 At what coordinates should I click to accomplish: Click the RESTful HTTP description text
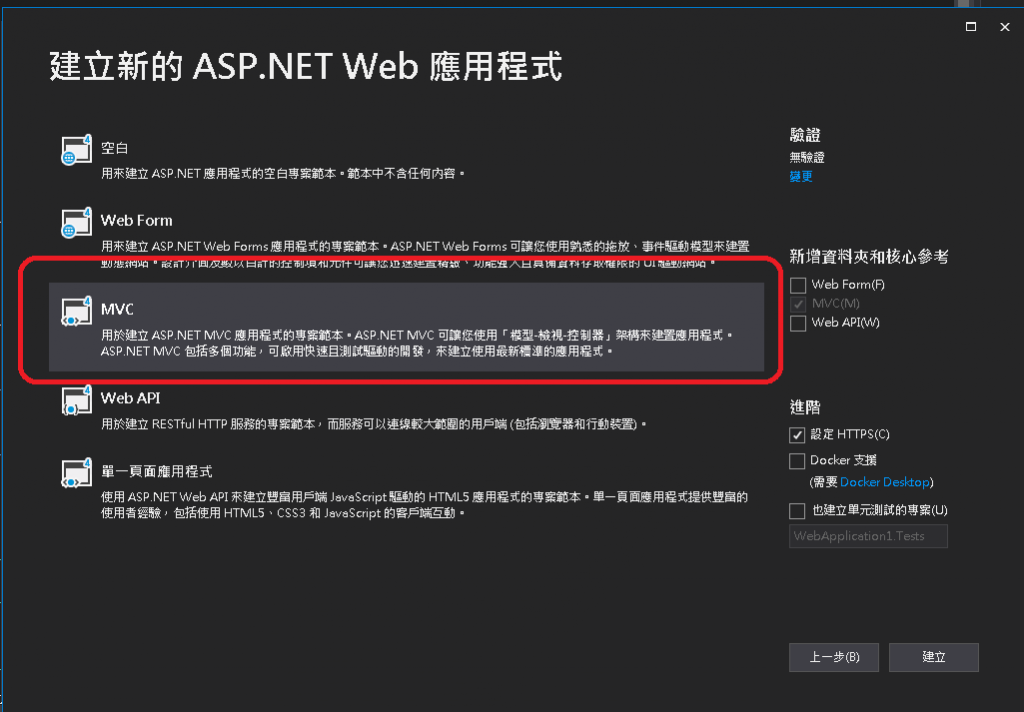[x=374, y=425]
